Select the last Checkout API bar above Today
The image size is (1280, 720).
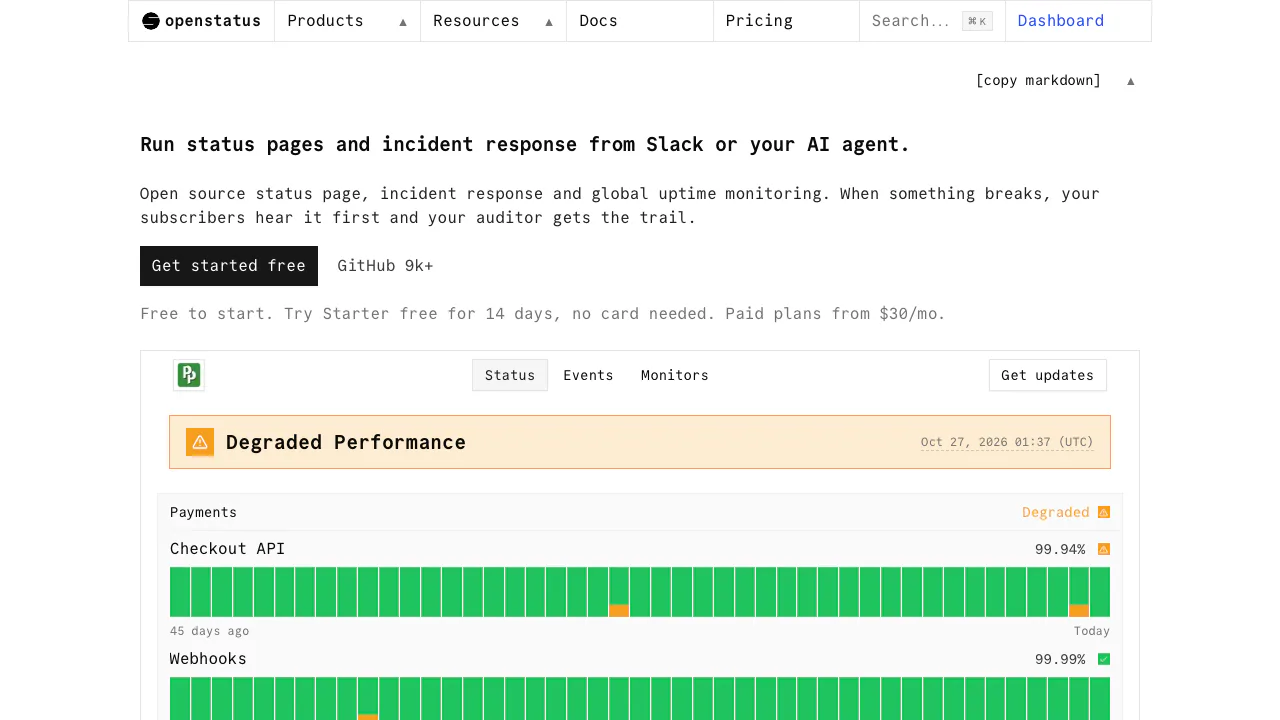tap(1100, 592)
